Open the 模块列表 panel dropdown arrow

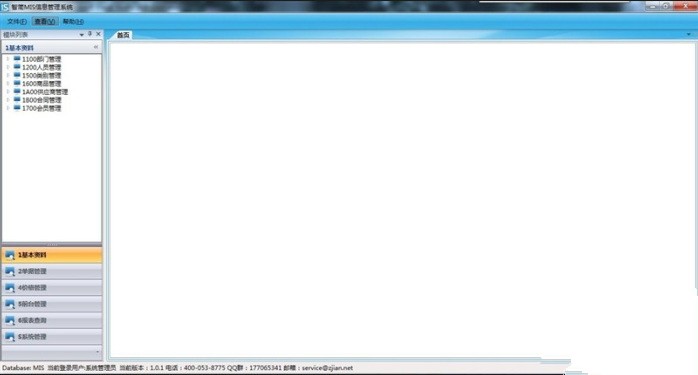tap(81, 34)
